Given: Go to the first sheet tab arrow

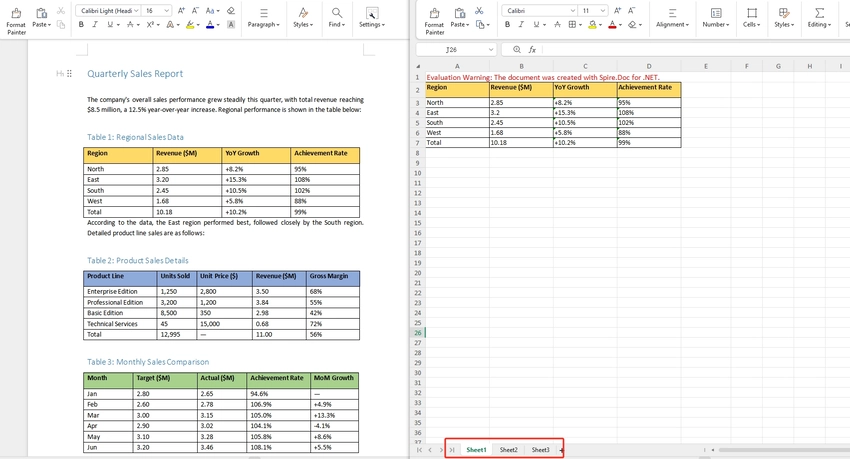Looking at the screenshot, I should 419,450.
